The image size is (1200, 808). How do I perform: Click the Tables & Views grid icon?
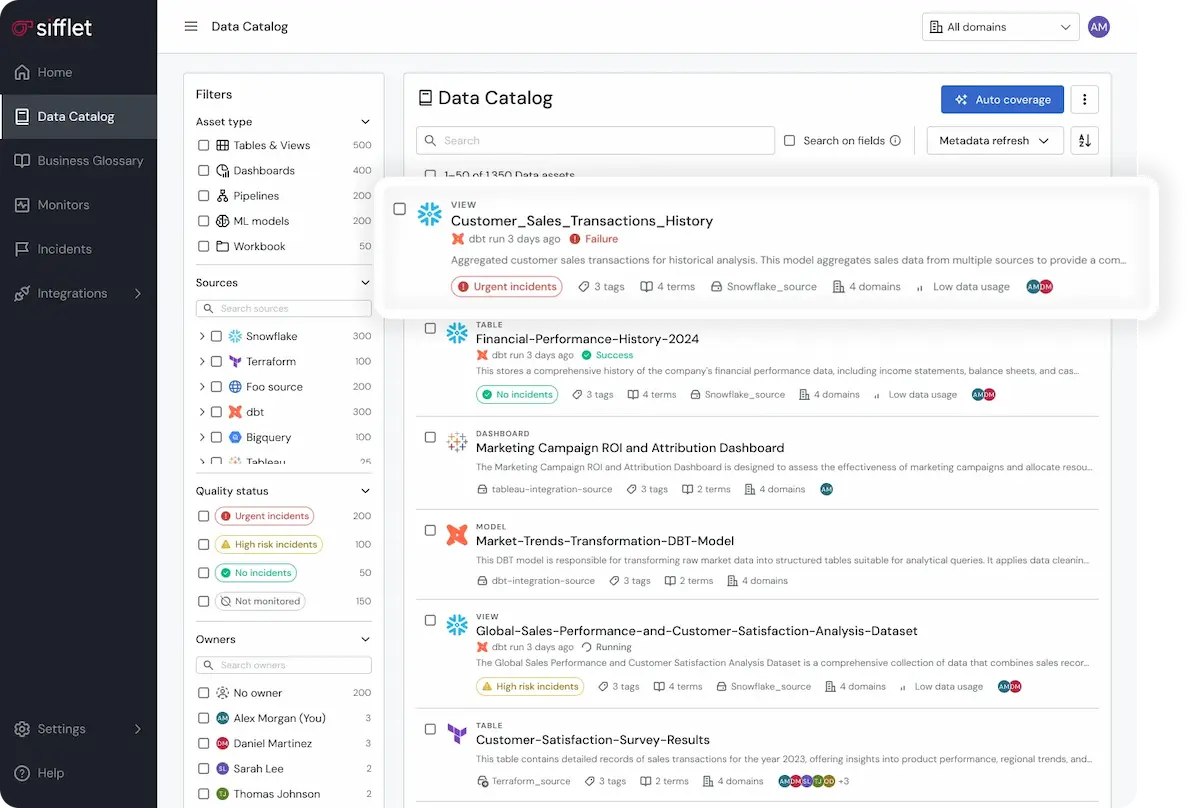tap(223, 145)
